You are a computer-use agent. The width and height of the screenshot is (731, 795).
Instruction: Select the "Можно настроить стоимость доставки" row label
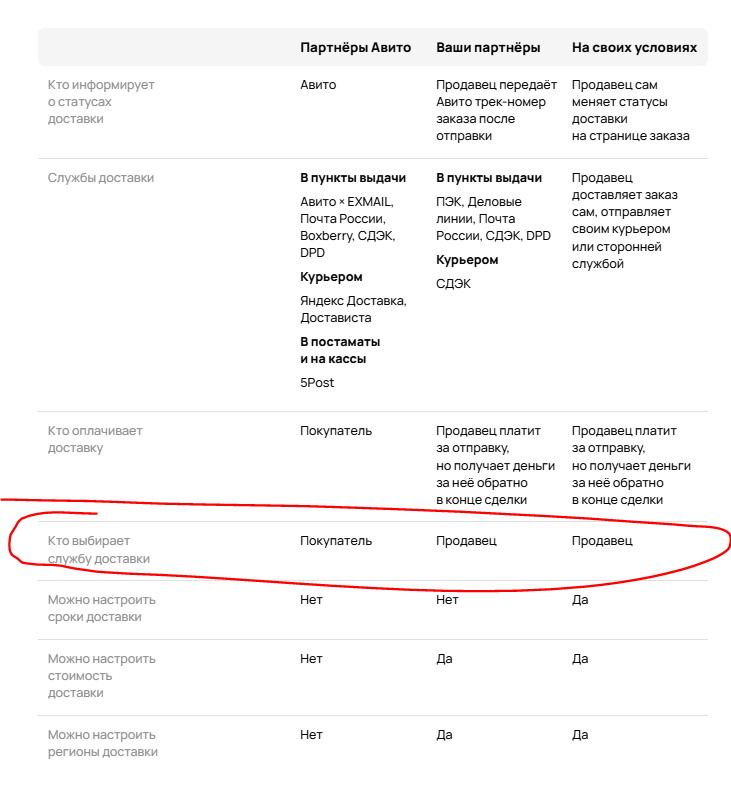102,676
